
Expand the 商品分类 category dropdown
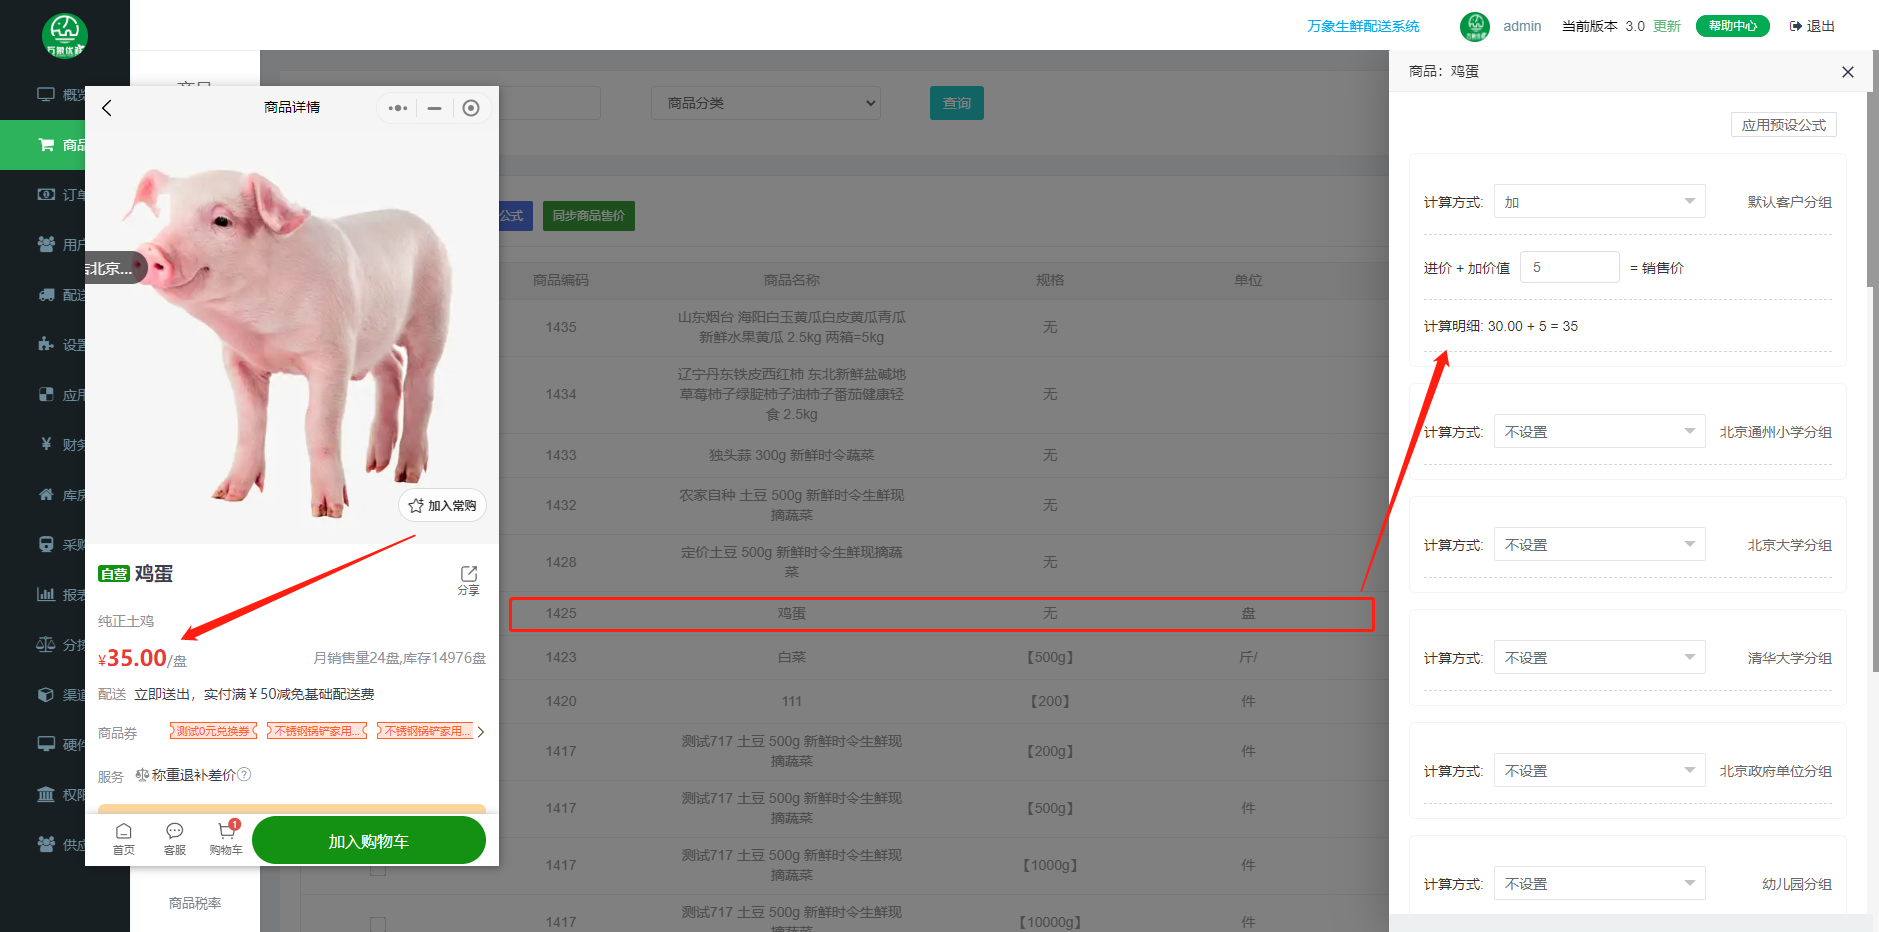click(x=765, y=103)
